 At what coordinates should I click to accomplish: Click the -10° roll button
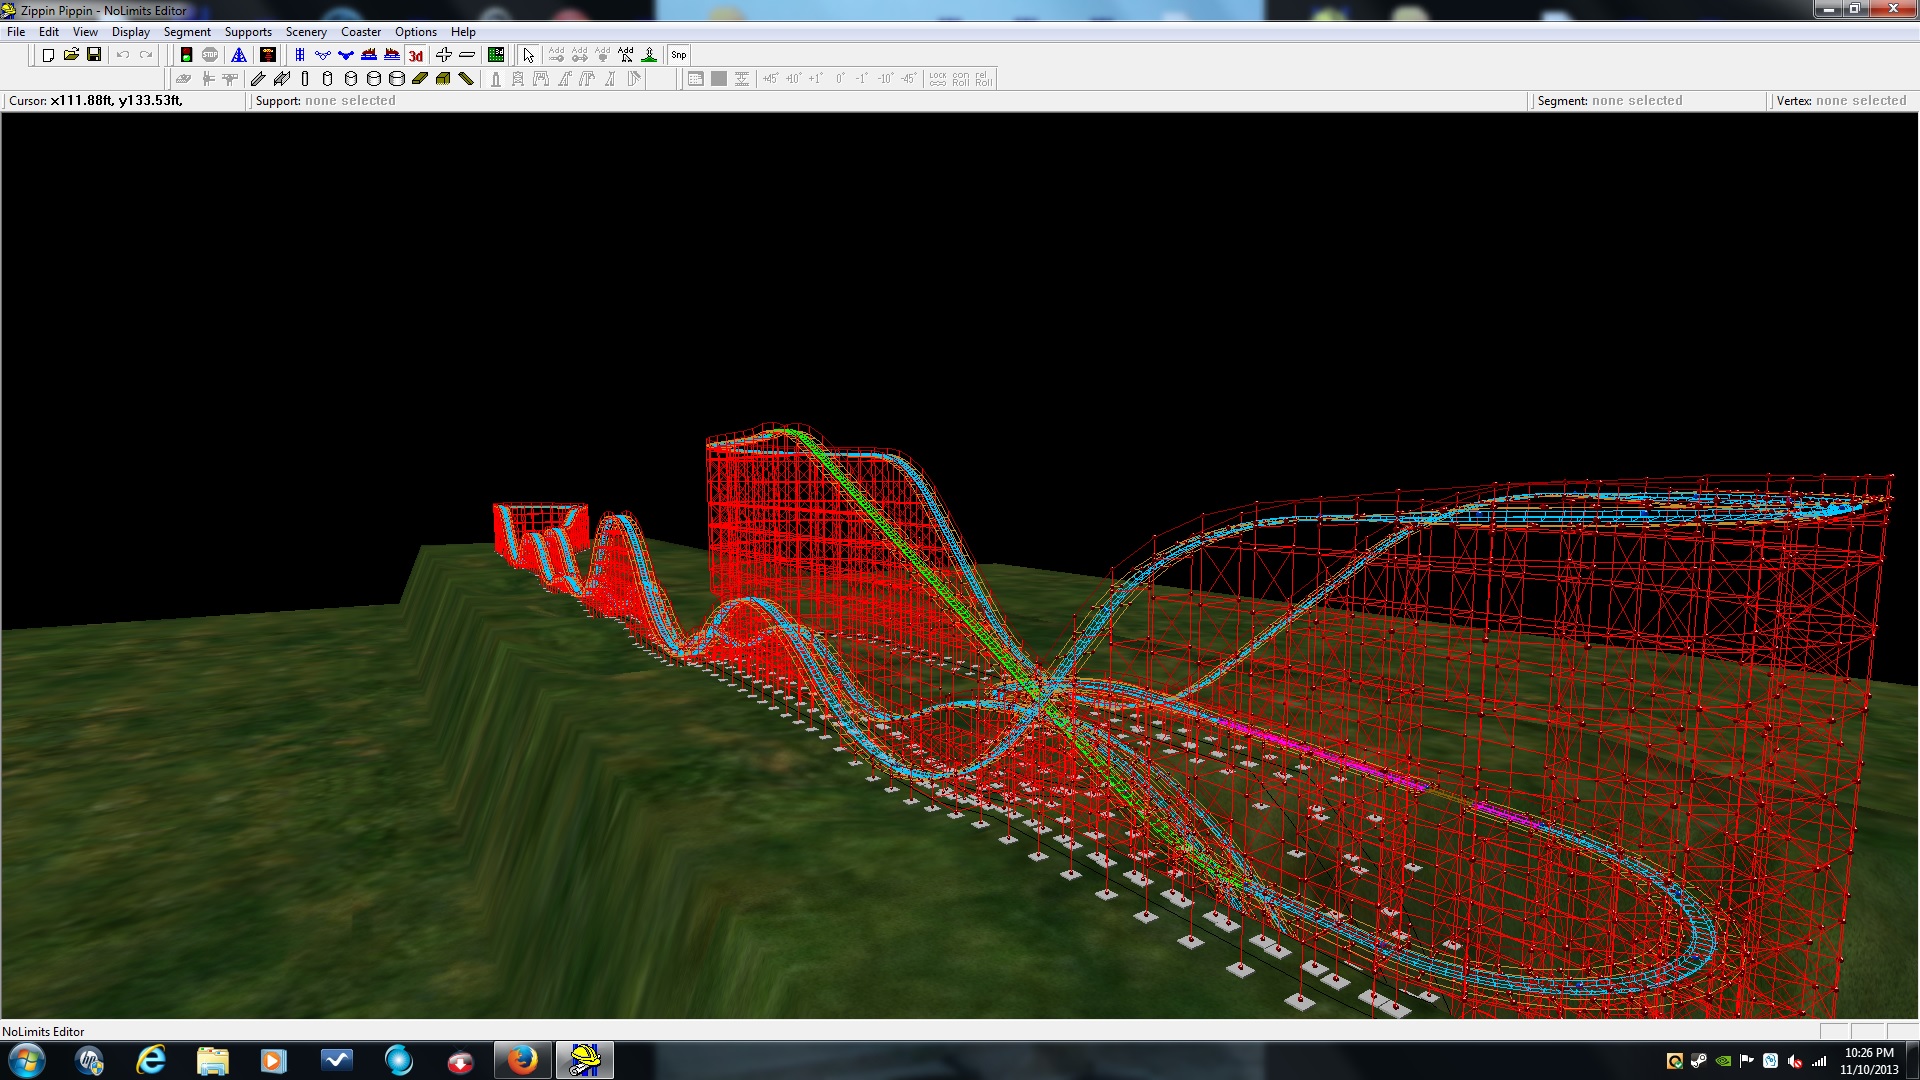[x=885, y=78]
